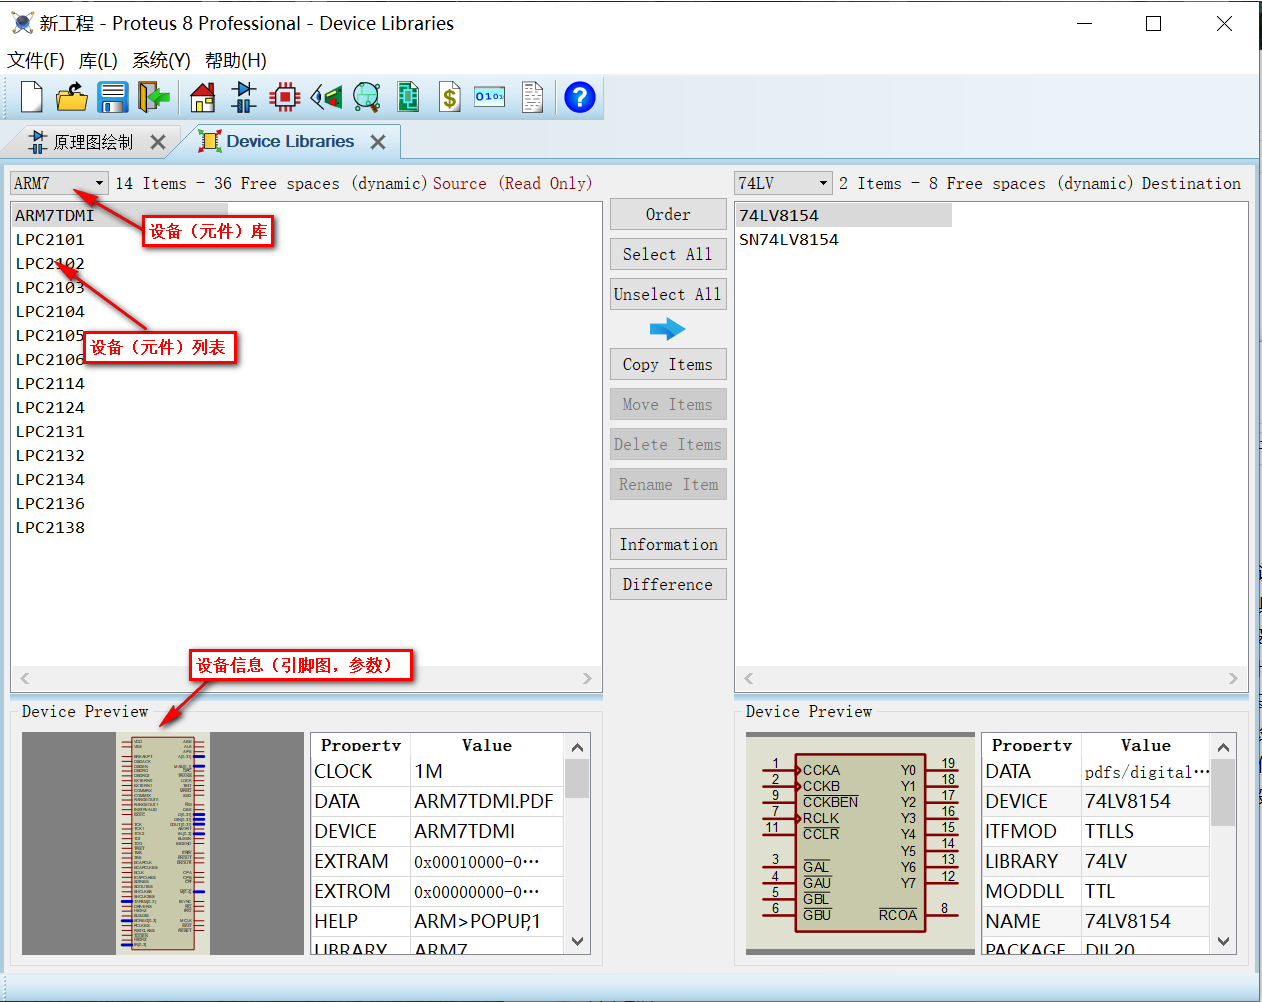Viewport: 1262px width, 1002px height.
Task: Close the 原理图绘制 tab
Action: tap(157, 142)
